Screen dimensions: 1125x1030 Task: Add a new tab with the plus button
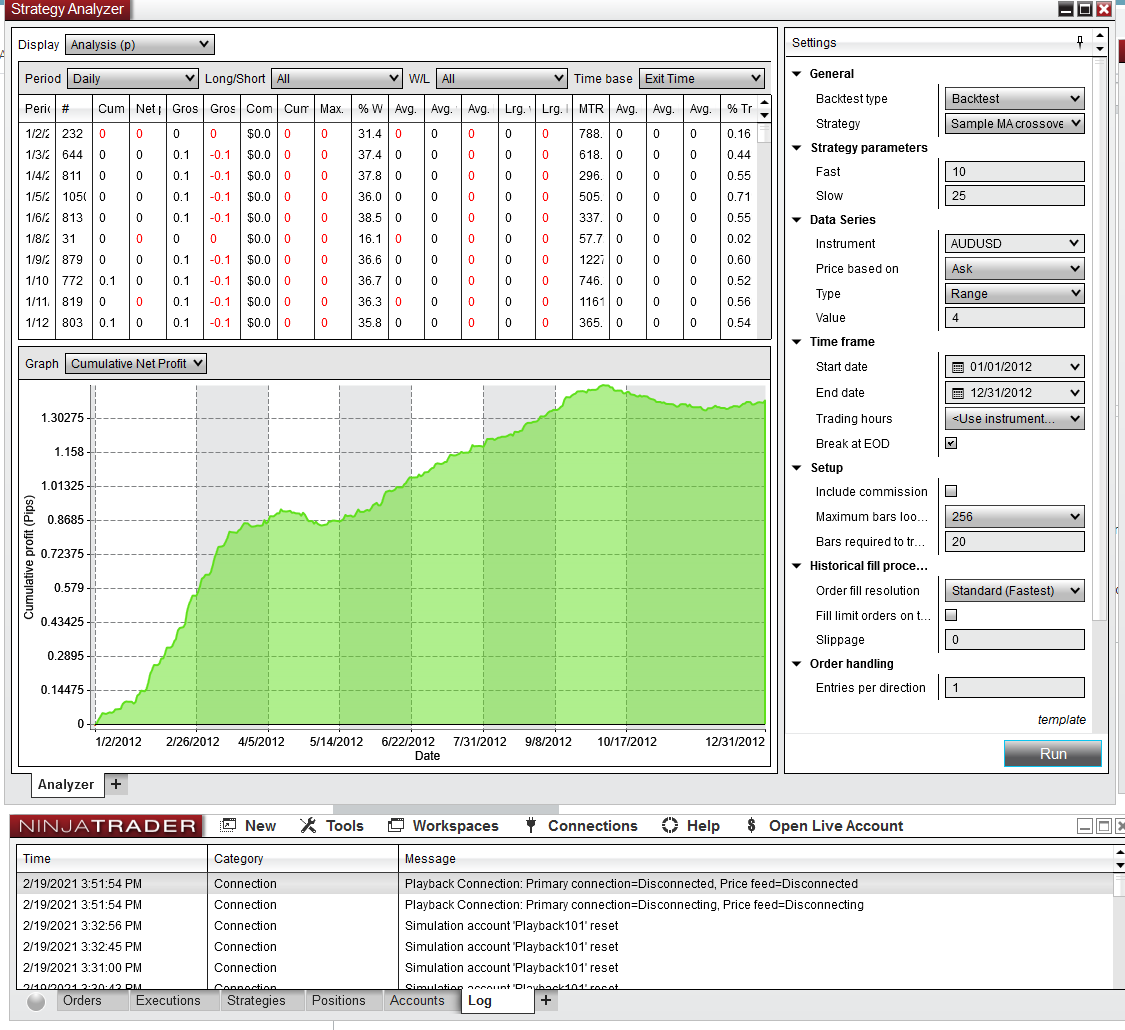(546, 1000)
